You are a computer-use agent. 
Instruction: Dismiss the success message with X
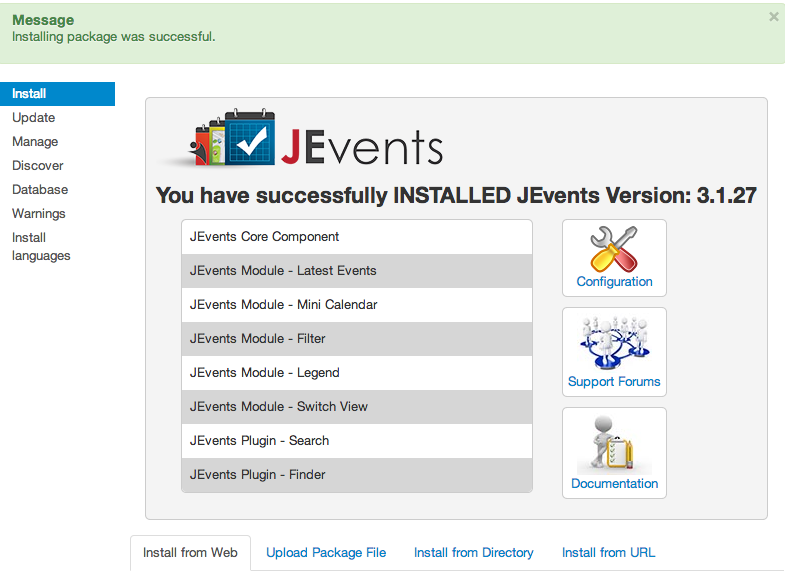coord(773,17)
